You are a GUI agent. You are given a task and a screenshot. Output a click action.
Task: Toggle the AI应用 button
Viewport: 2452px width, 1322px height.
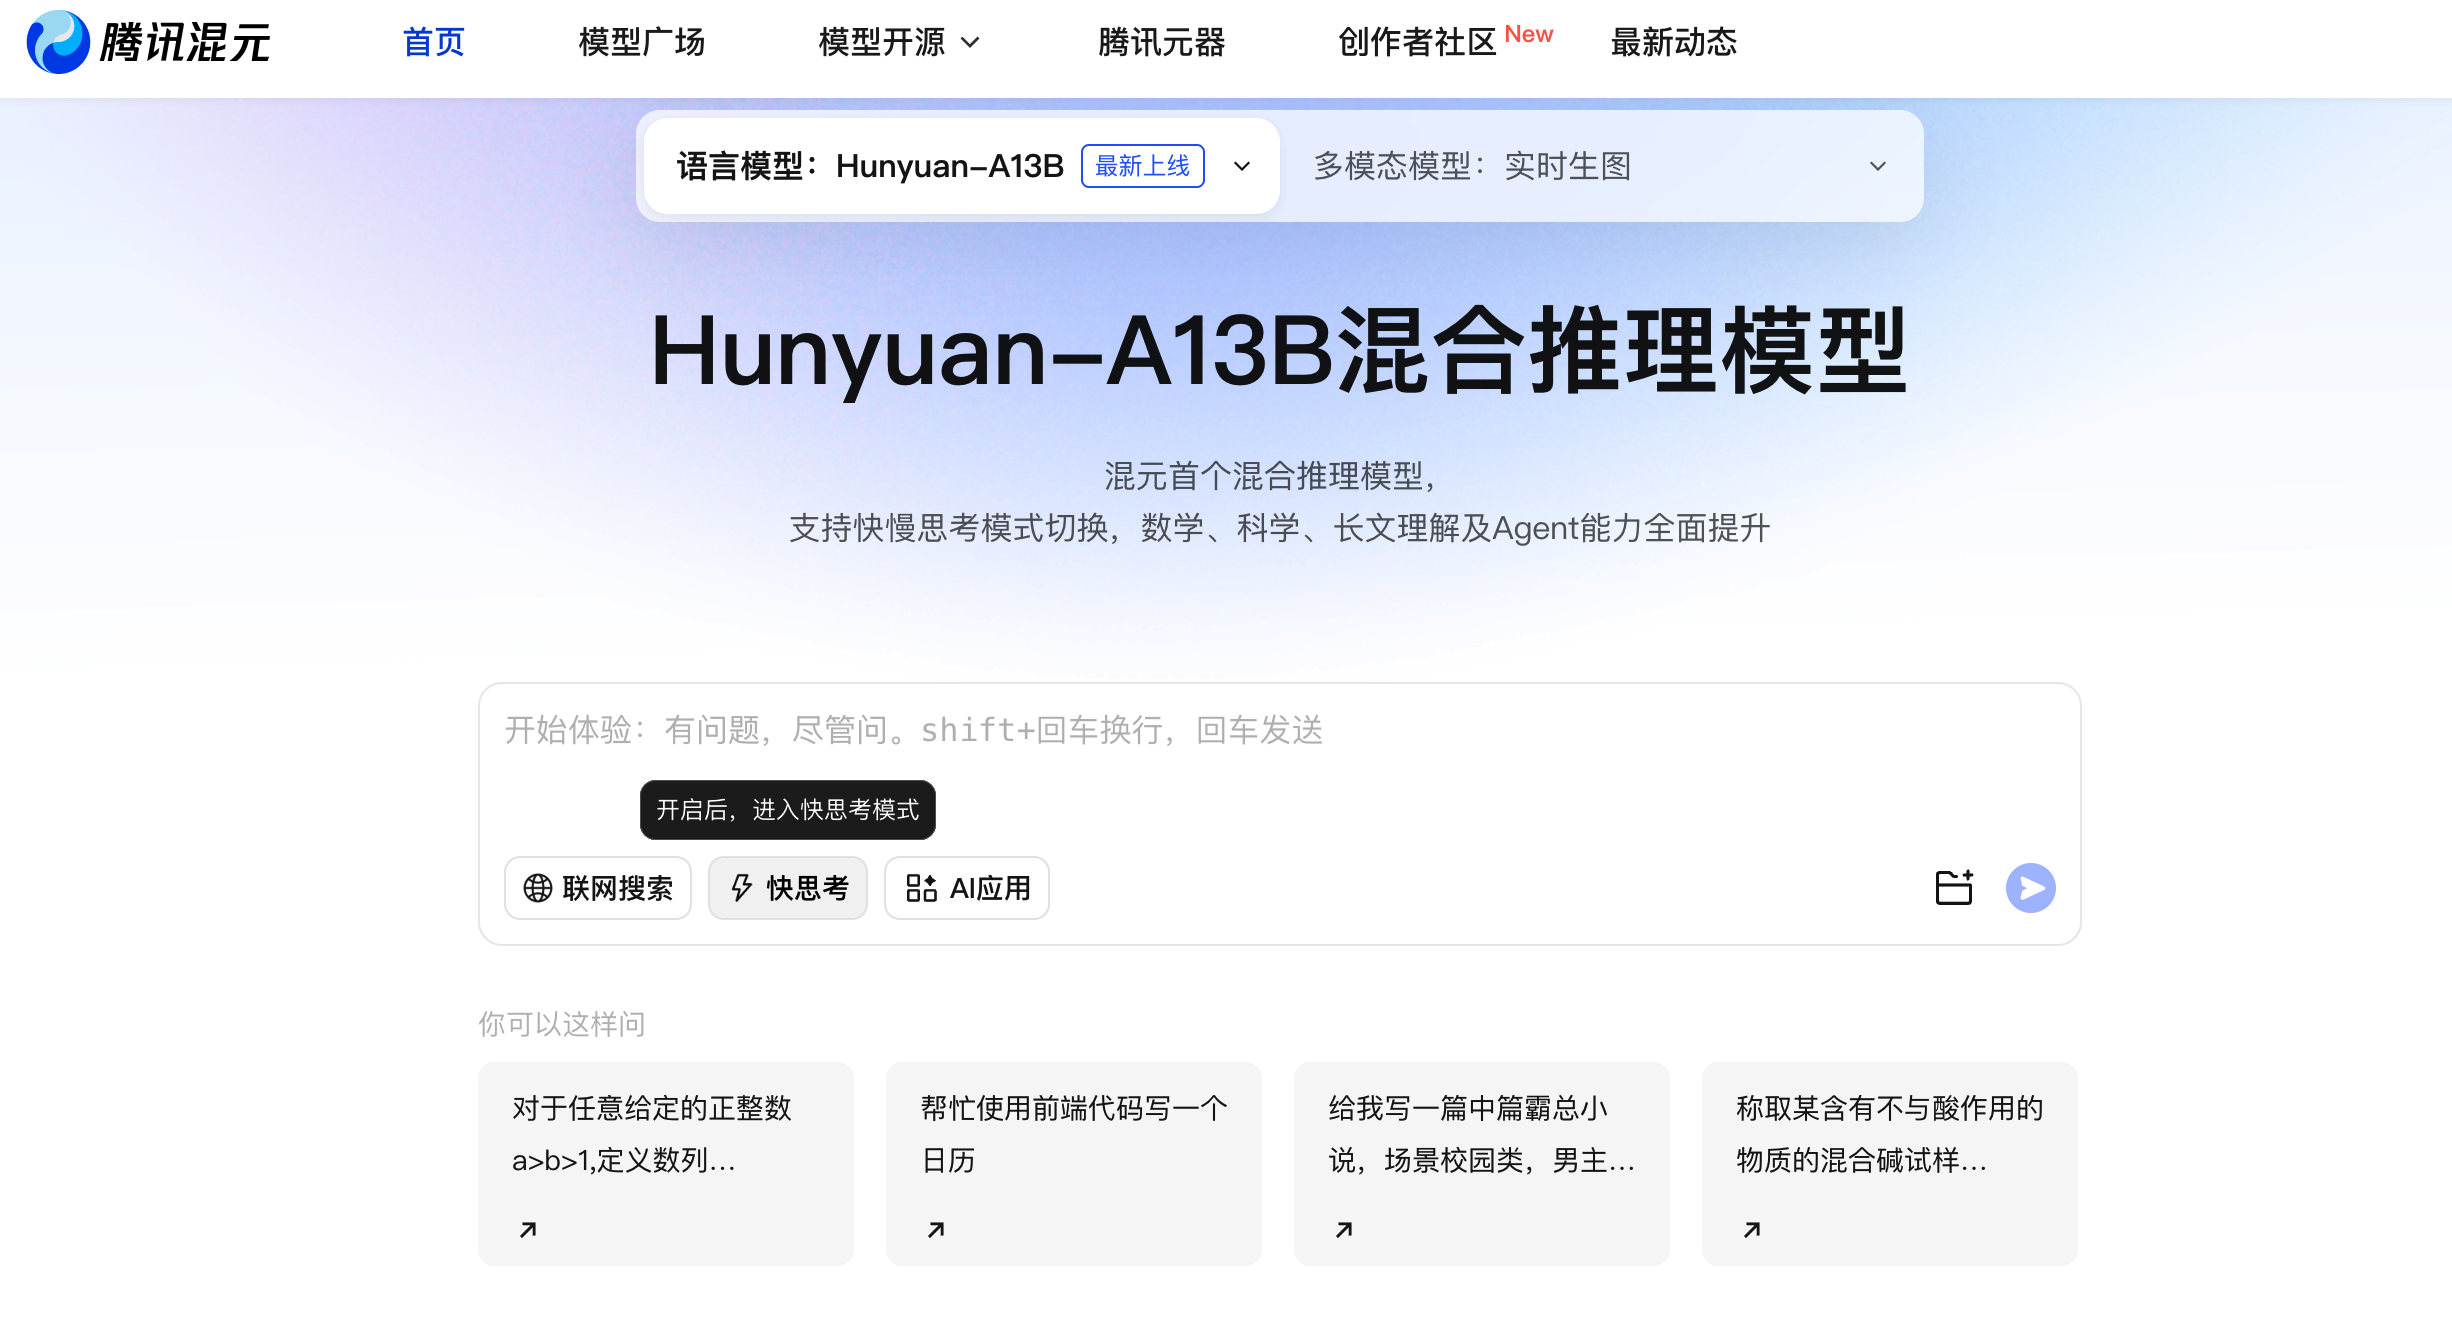pos(967,888)
